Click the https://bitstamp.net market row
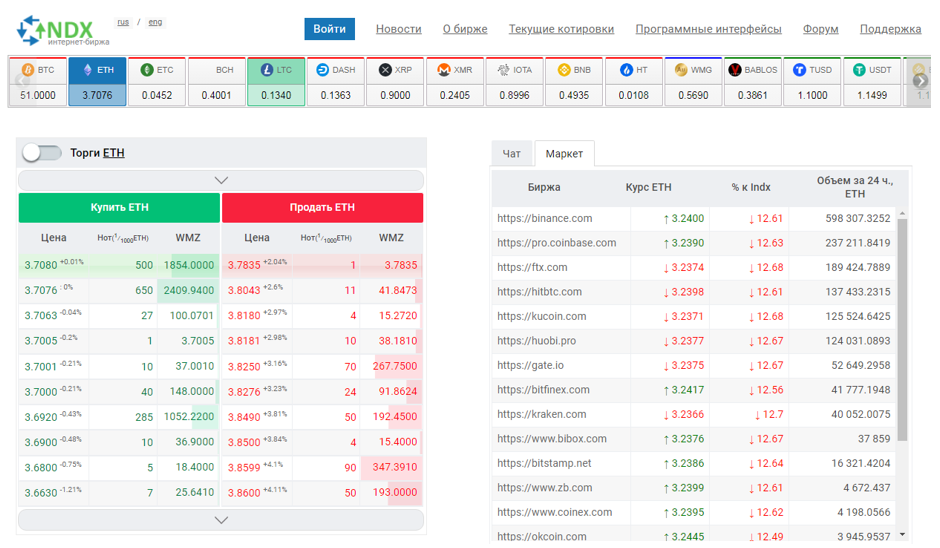Viewport: 940px width, 548px height. point(694,463)
